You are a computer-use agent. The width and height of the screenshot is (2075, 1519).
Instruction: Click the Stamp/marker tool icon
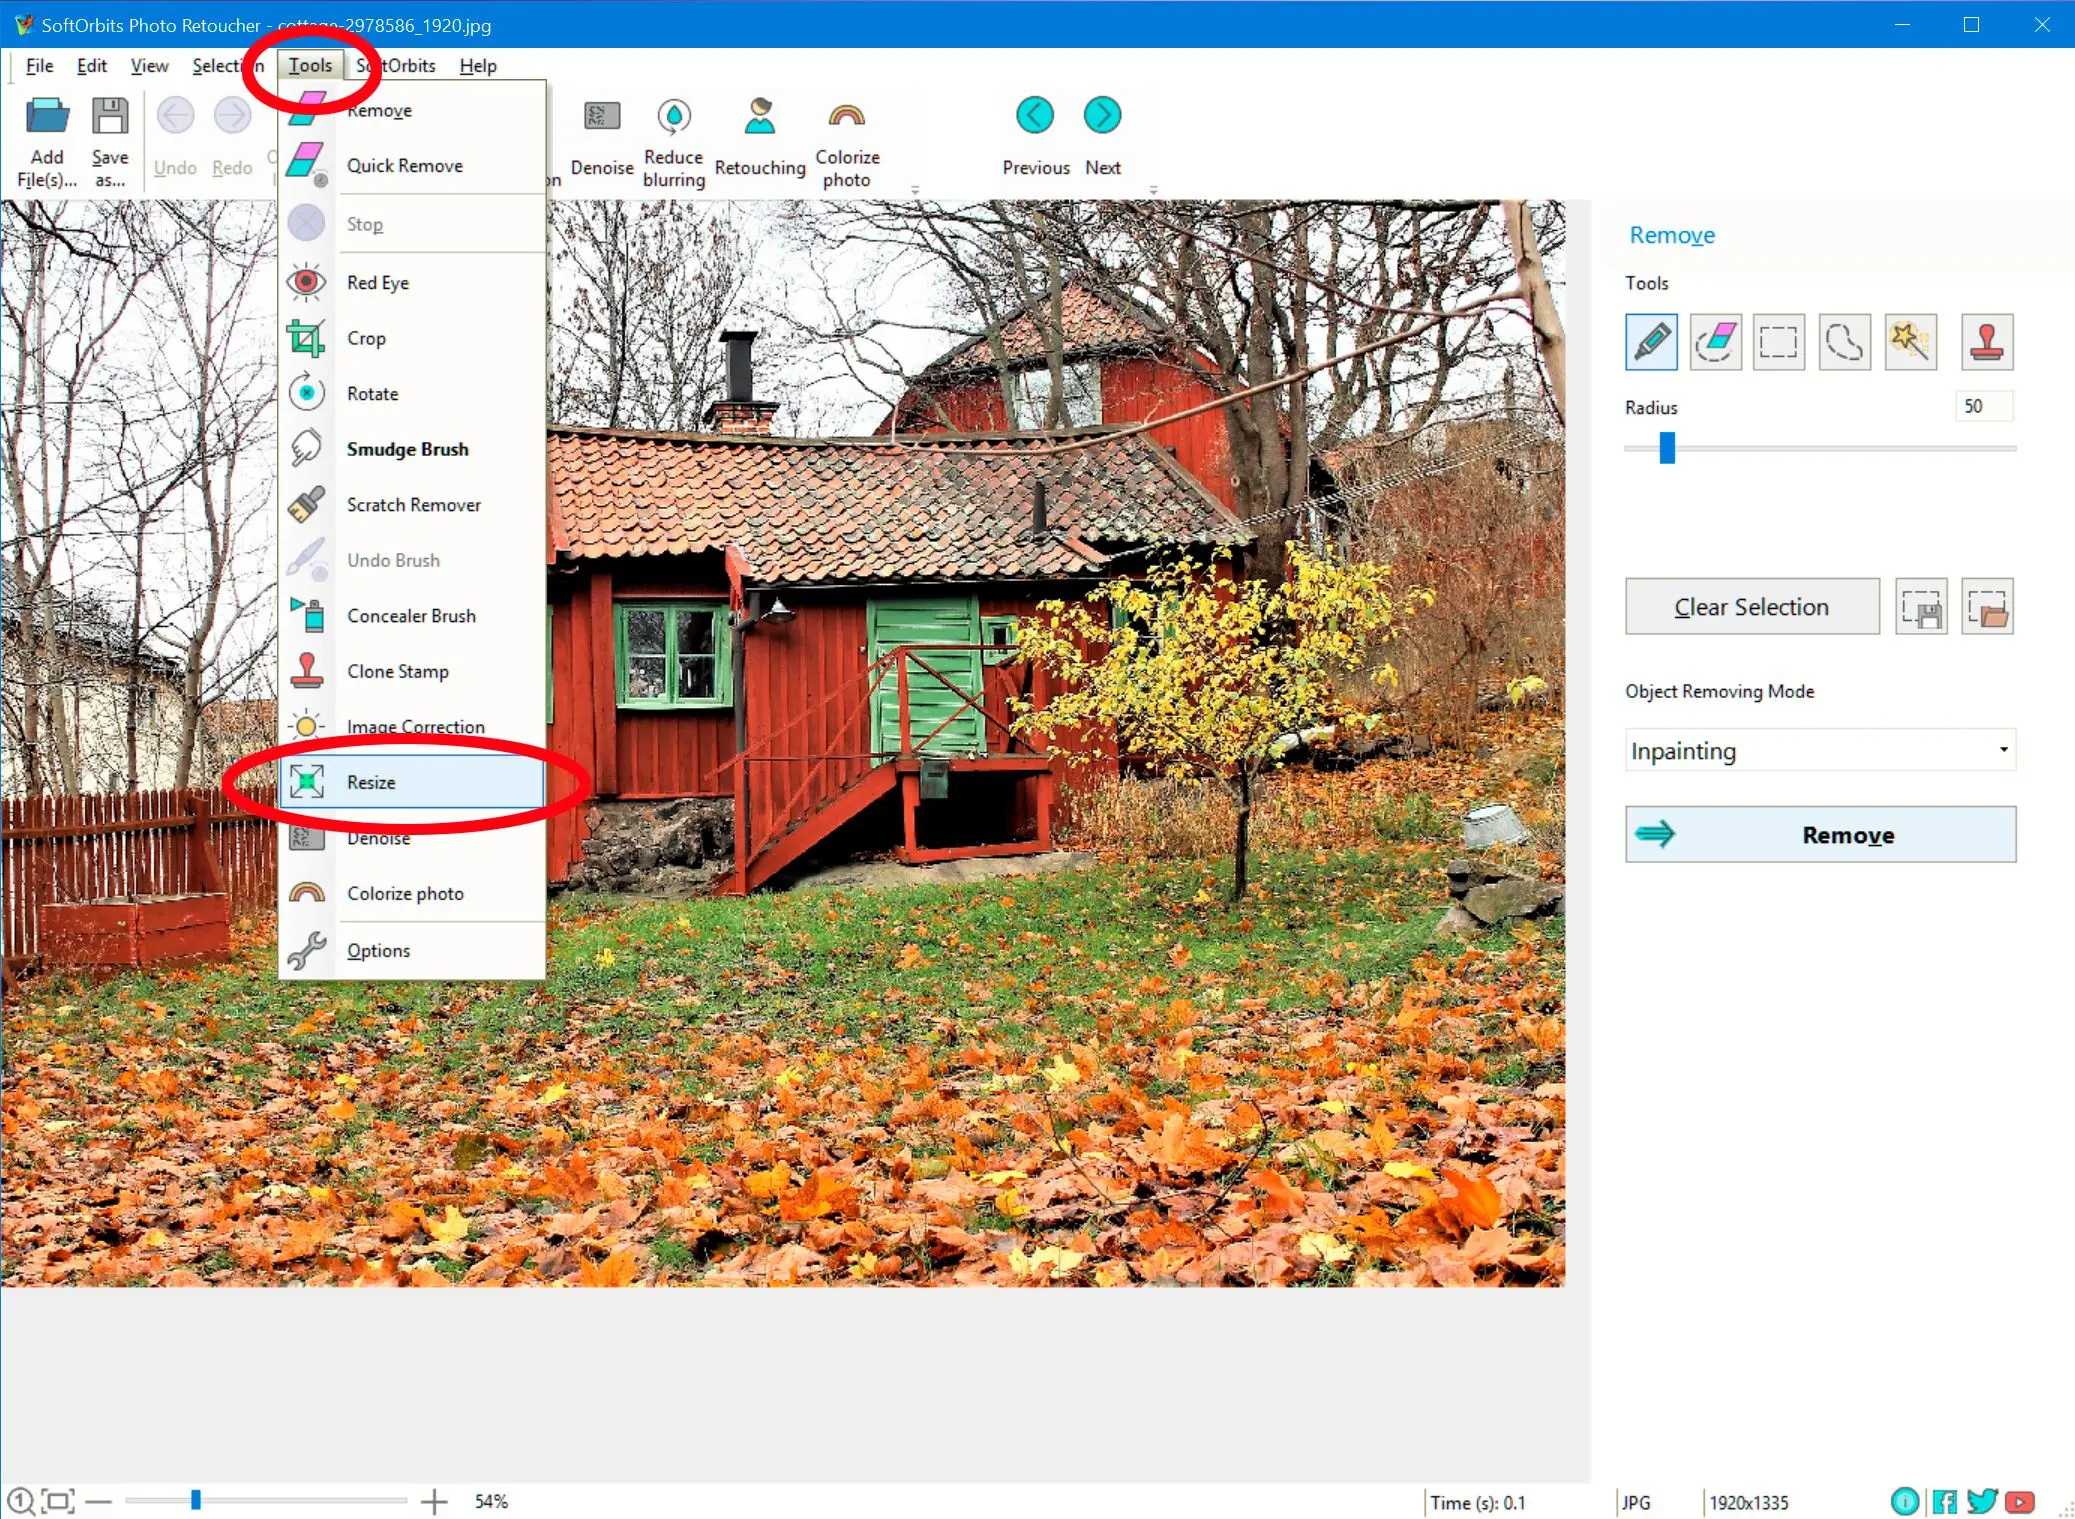coord(1988,341)
